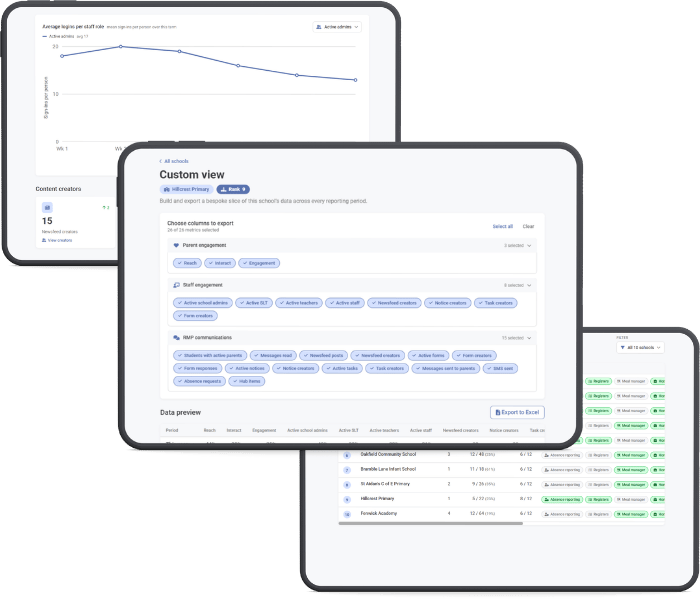Click Meal manager chip in St Aidan's row
700x600 pixels.
point(631,485)
